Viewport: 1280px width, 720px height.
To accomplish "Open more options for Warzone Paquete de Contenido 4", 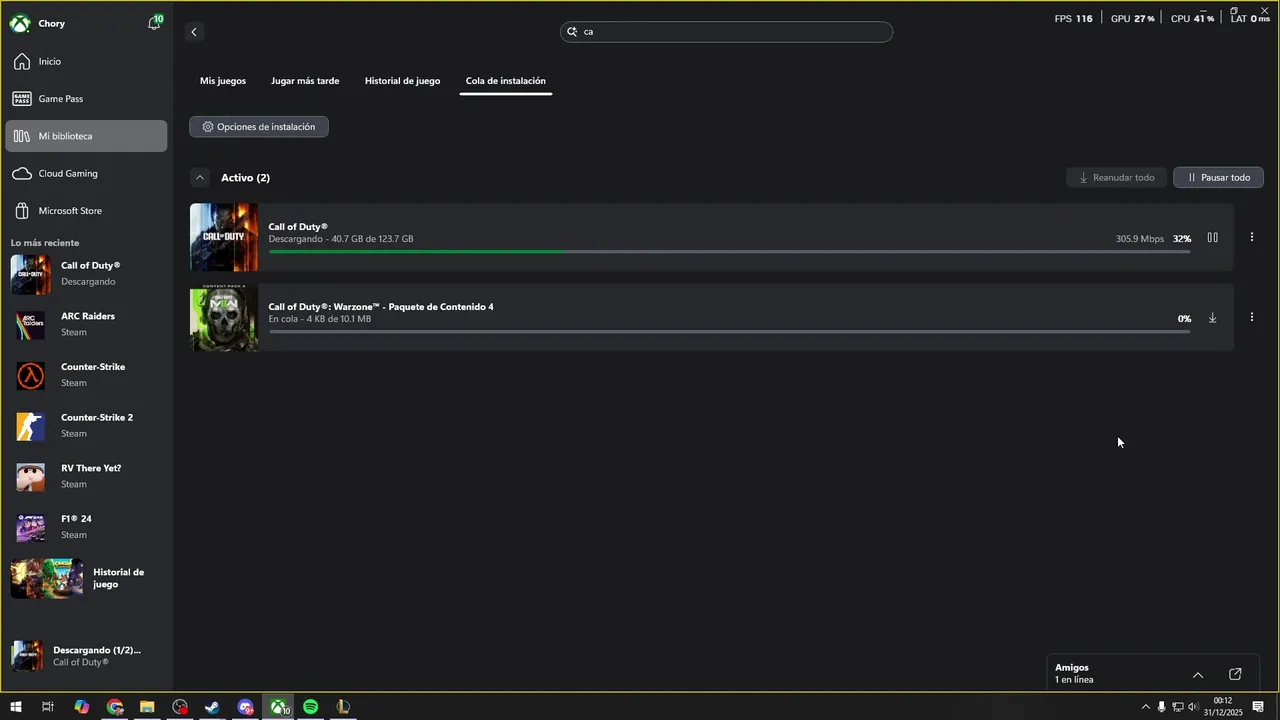I will tap(1252, 318).
